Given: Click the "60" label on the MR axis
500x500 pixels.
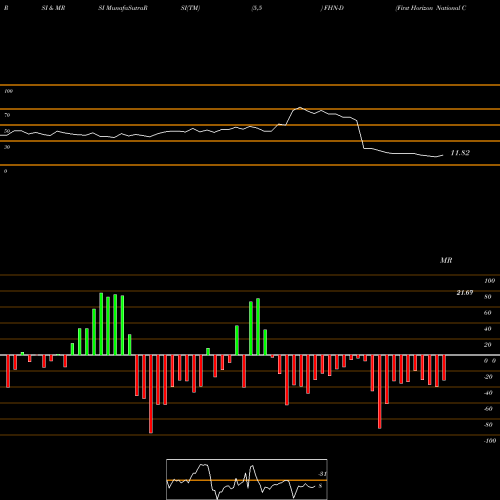Looking at the screenshot, I should (487, 313).
